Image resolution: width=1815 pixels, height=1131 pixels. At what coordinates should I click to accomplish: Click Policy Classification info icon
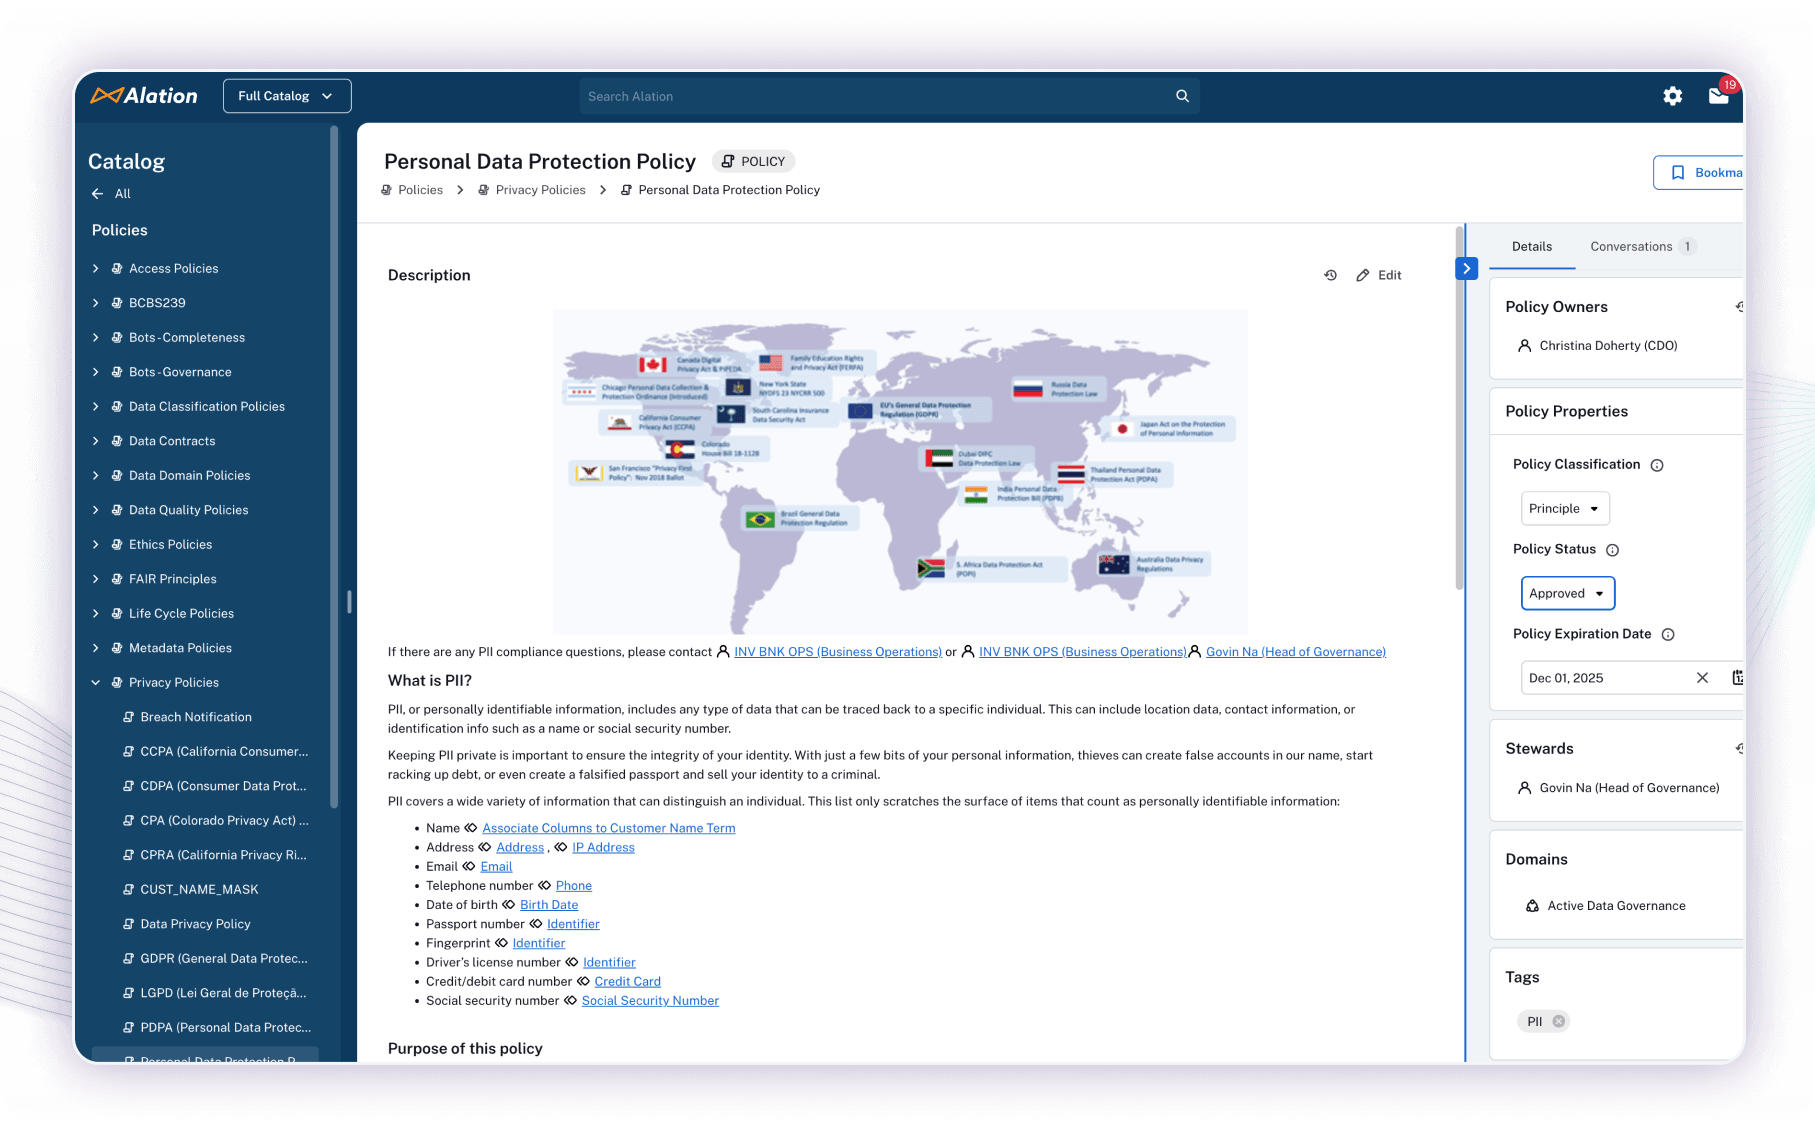1657,465
